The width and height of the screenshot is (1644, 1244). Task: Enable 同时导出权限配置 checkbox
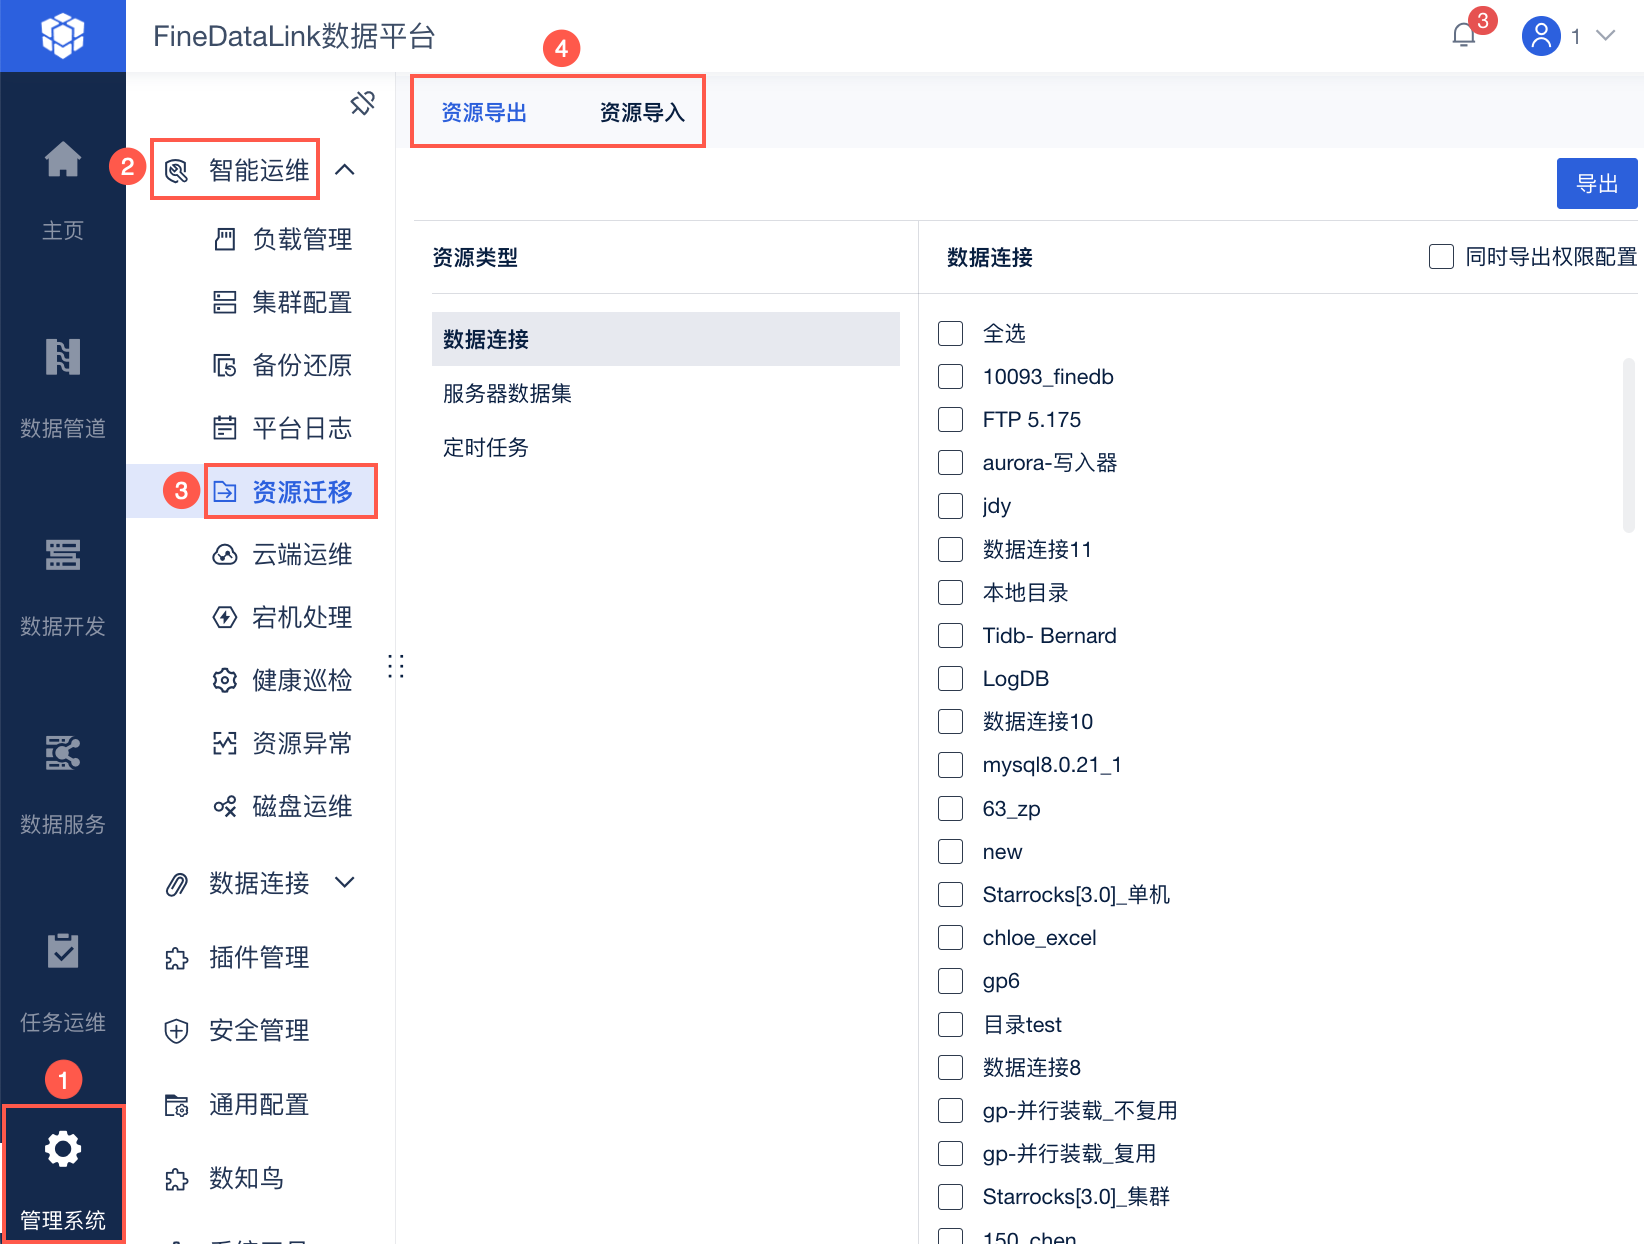(1441, 257)
